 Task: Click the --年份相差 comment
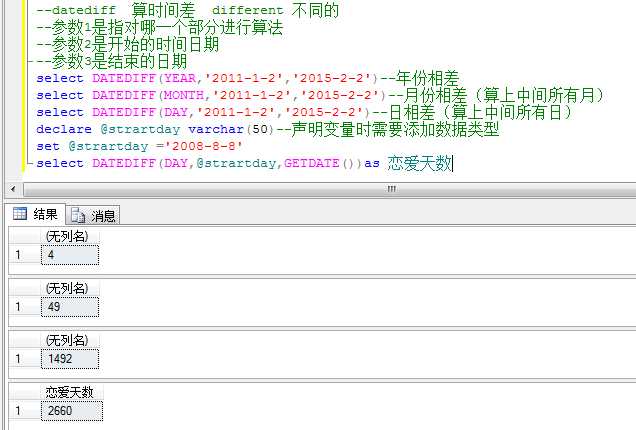pyautogui.click(x=420, y=78)
